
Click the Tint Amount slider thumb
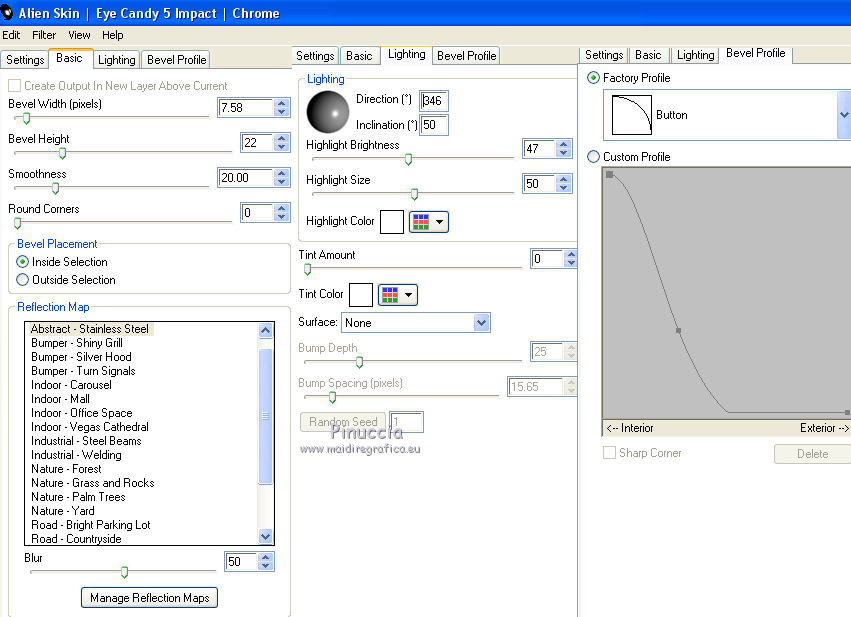coord(308,269)
